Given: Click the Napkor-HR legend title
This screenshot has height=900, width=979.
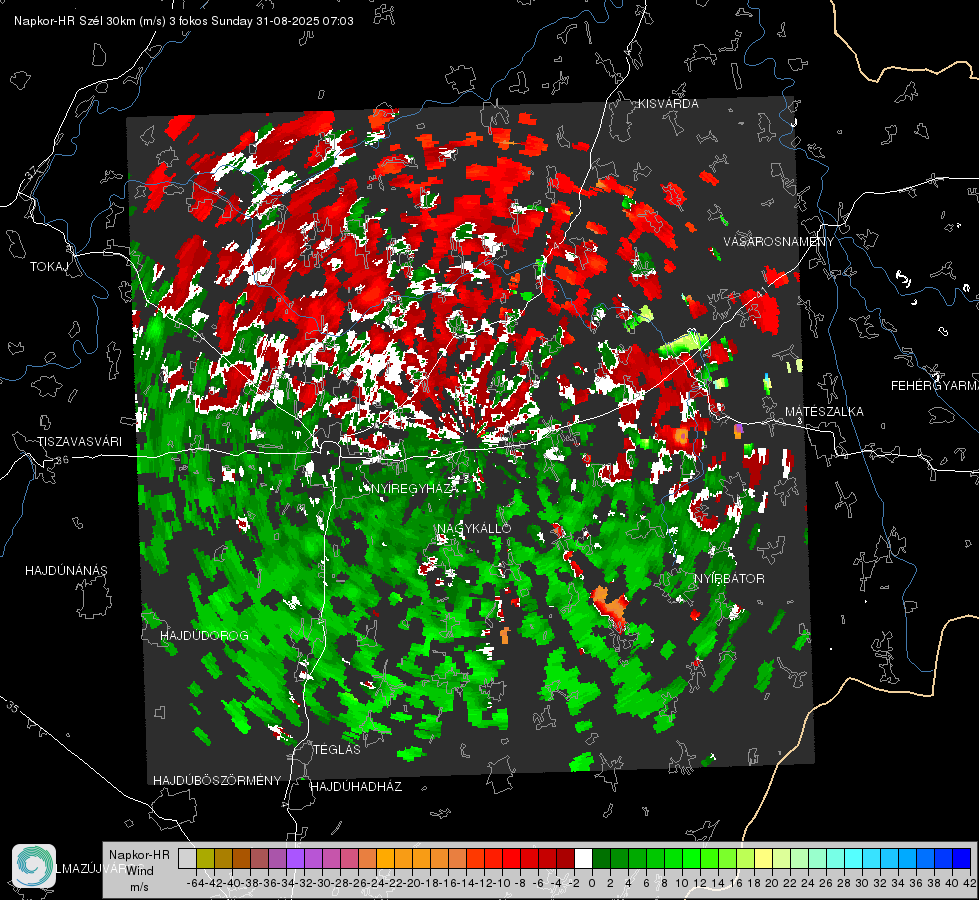Looking at the screenshot, I should tap(139, 855).
